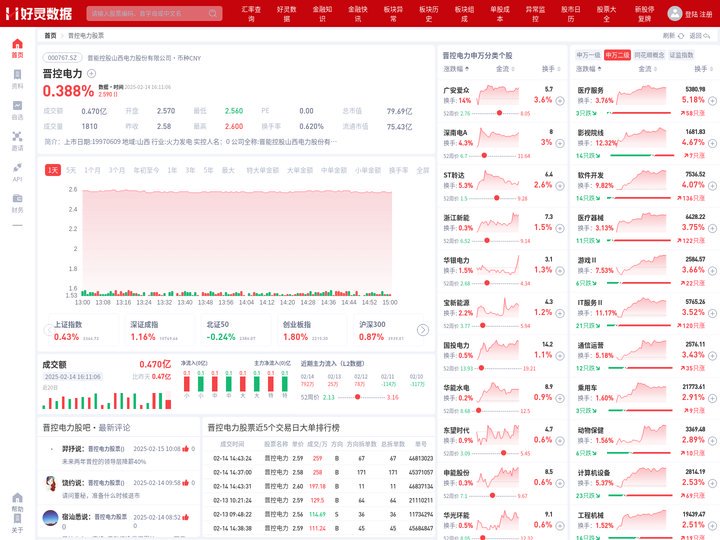Open the 金融知识 header menu
This screenshot has height=540, width=720.
tap(322, 14)
